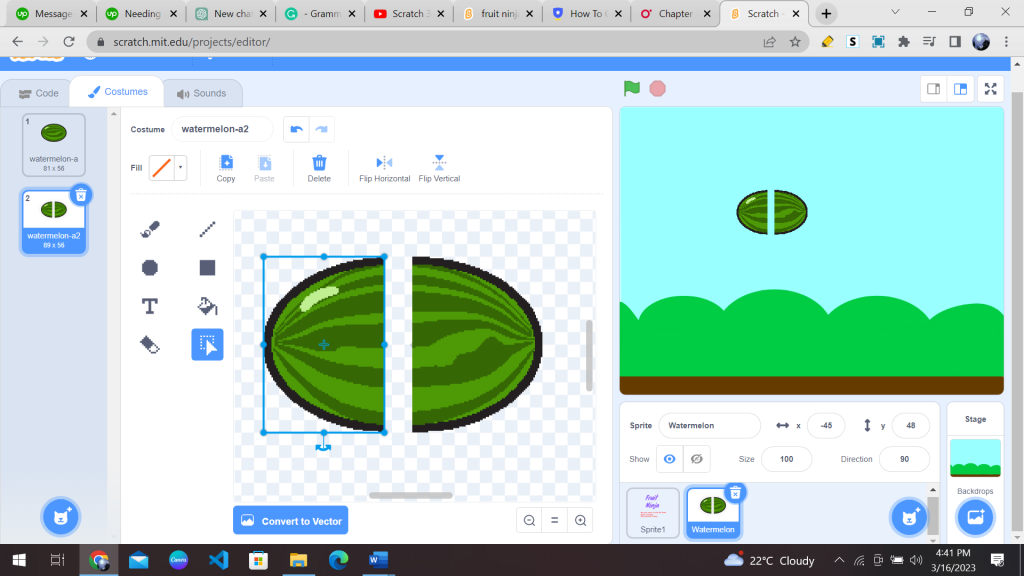The image size is (1024, 576).
Task: Hide the Watermelon sprite with the ghost toggle
Action: [x=697, y=458]
